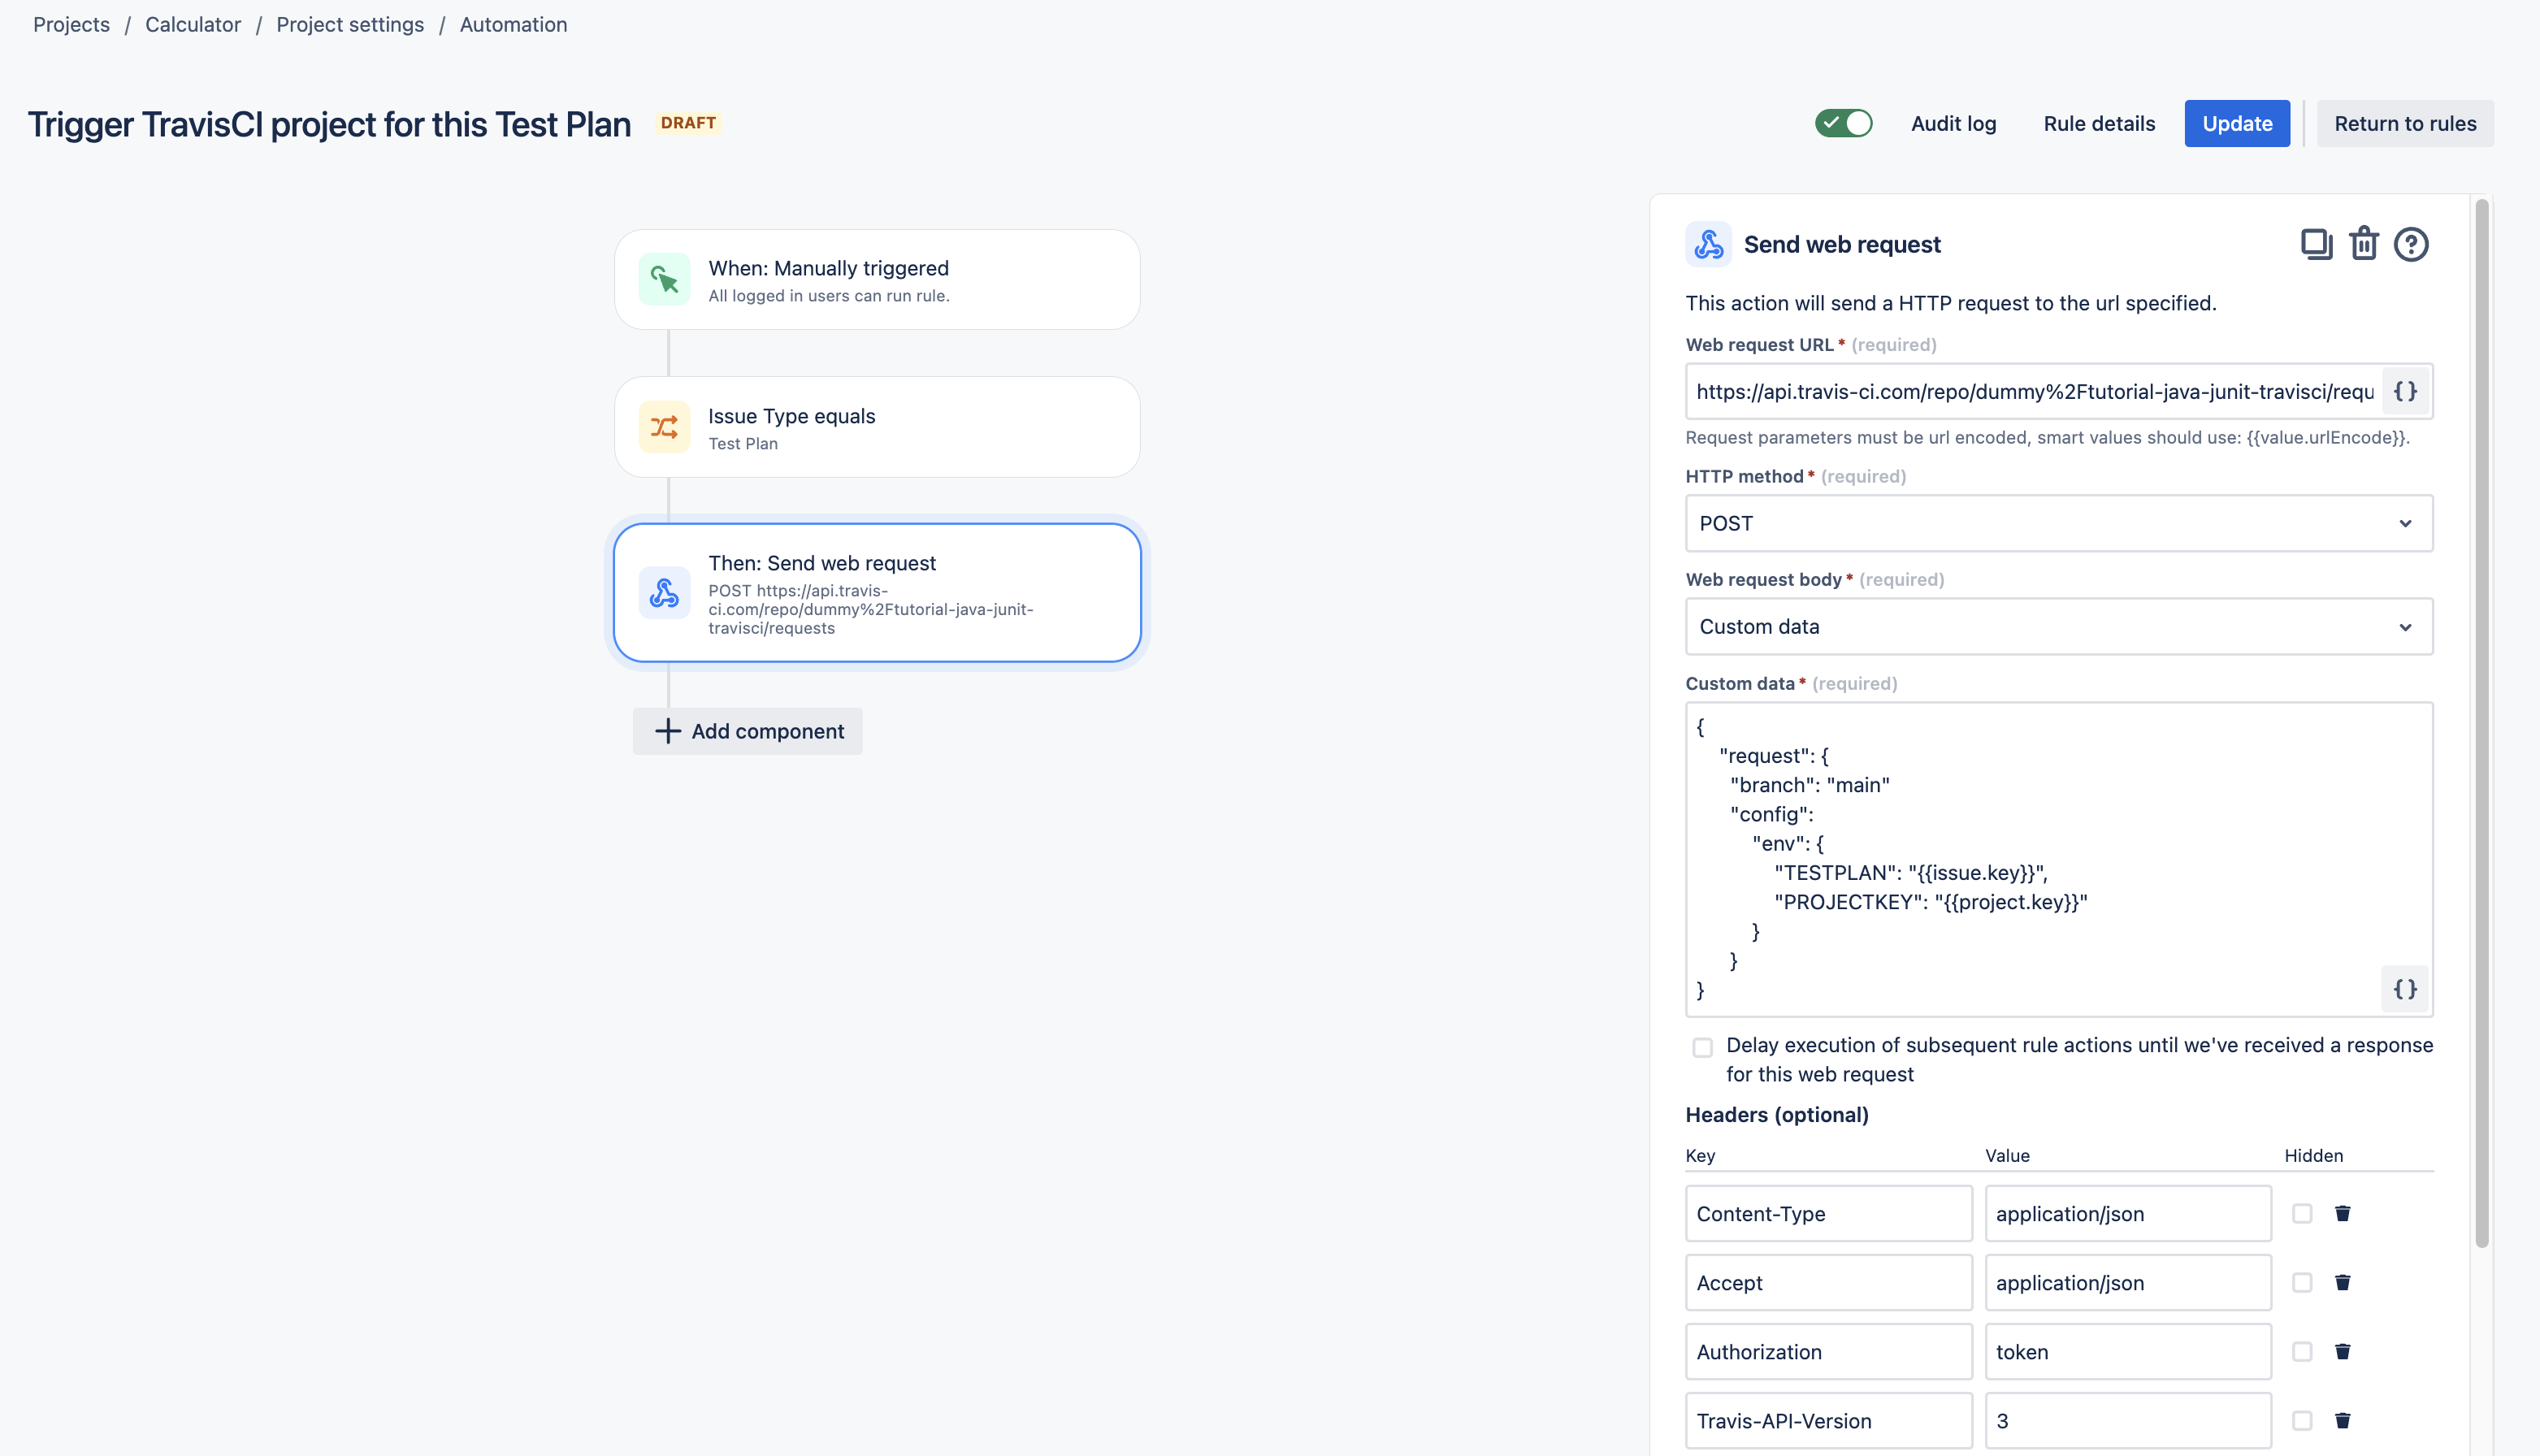The height and width of the screenshot is (1456, 2540).
Task: Open Web request body Custom data dropdown
Action: click(x=2059, y=626)
